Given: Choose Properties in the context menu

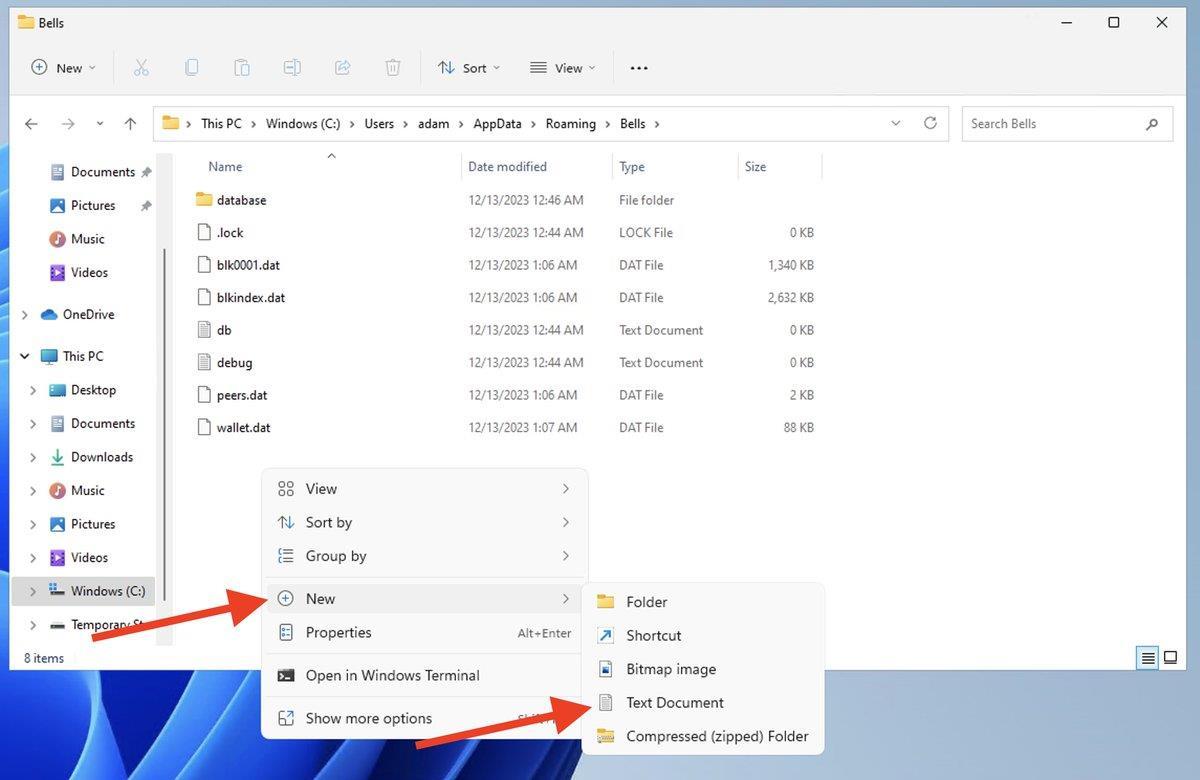Looking at the screenshot, I should point(338,633).
